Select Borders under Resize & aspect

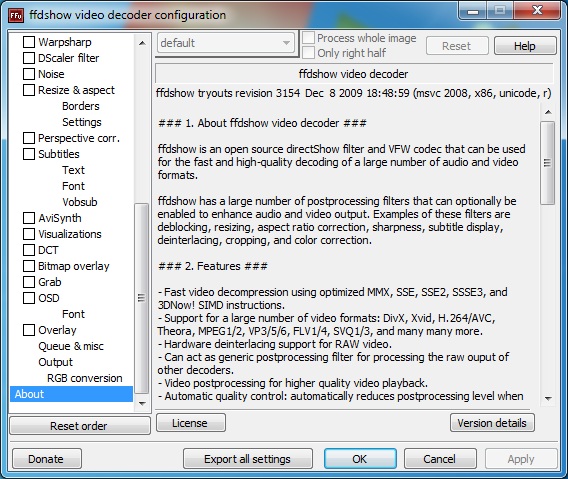(x=81, y=106)
